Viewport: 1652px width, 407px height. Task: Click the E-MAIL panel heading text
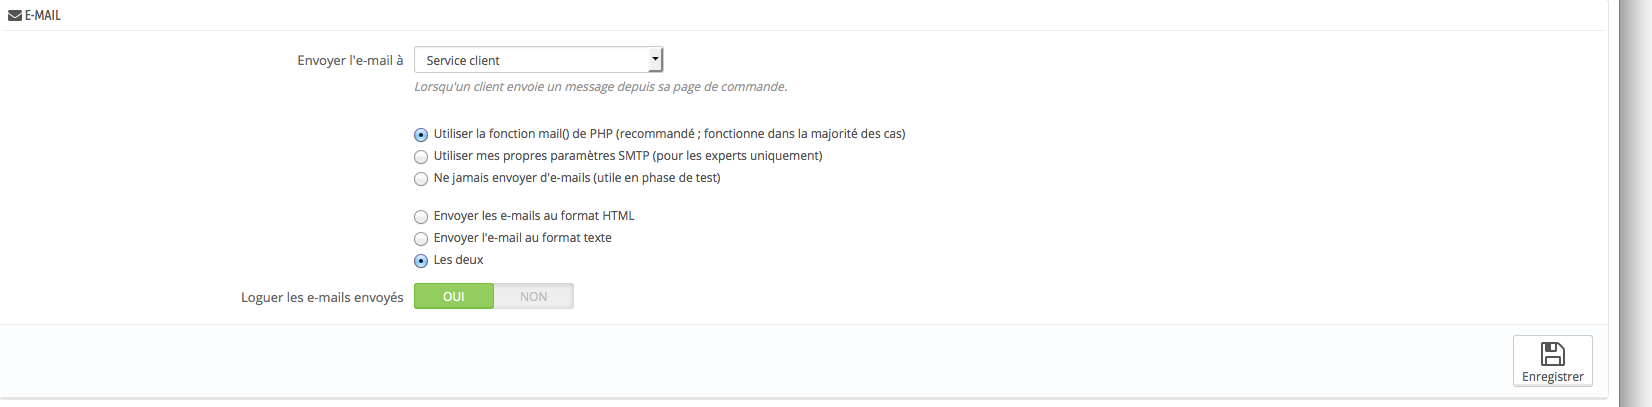point(43,15)
